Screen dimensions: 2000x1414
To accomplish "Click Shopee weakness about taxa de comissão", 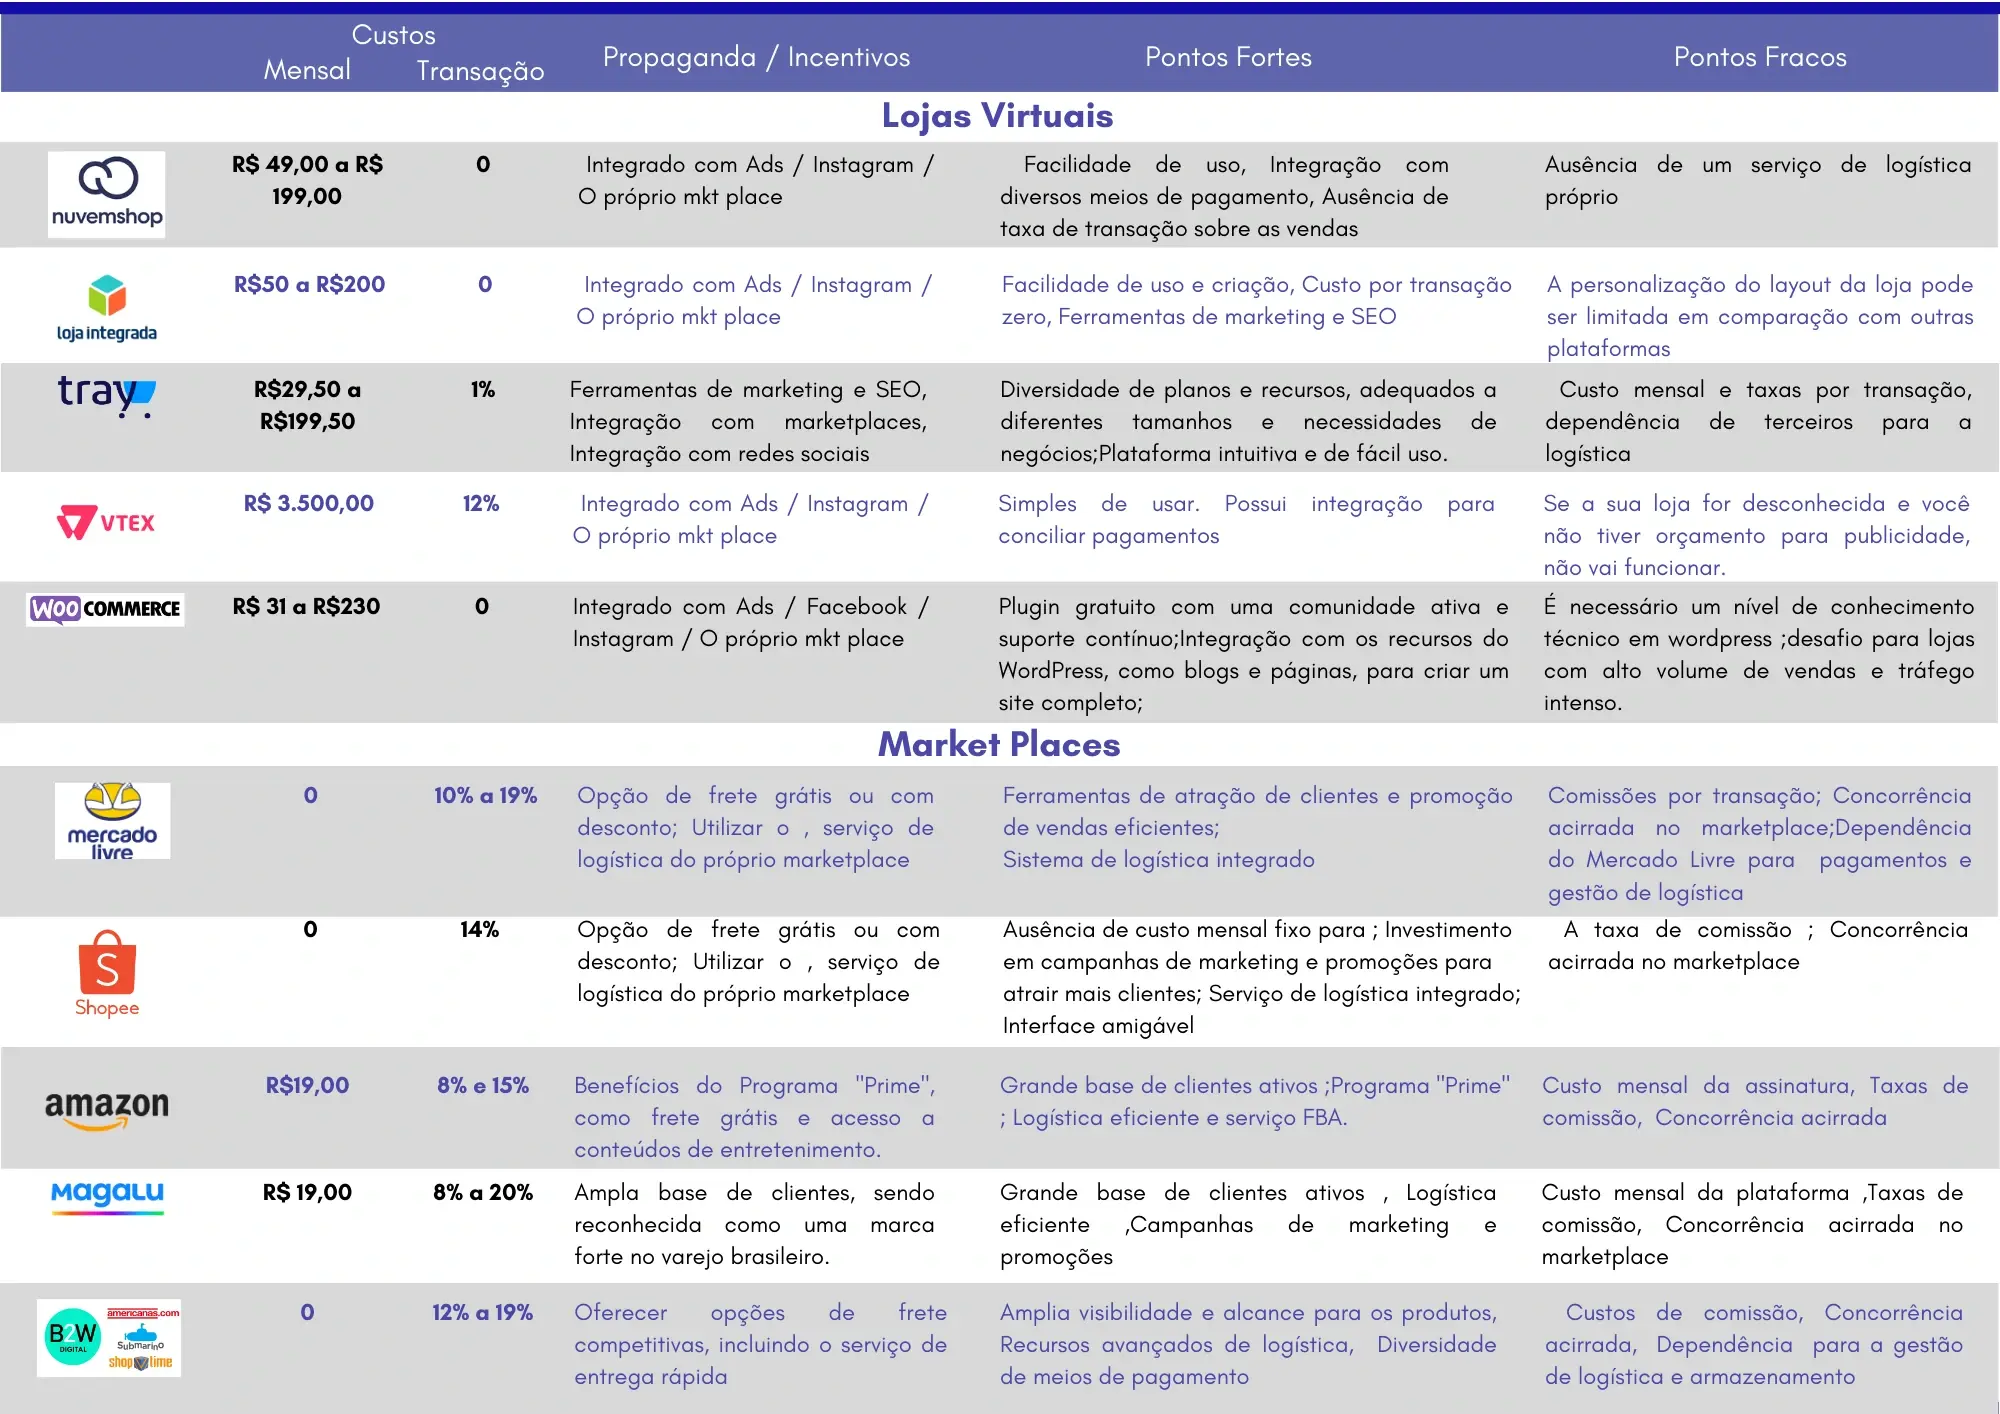I will [x=1758, y=945].
